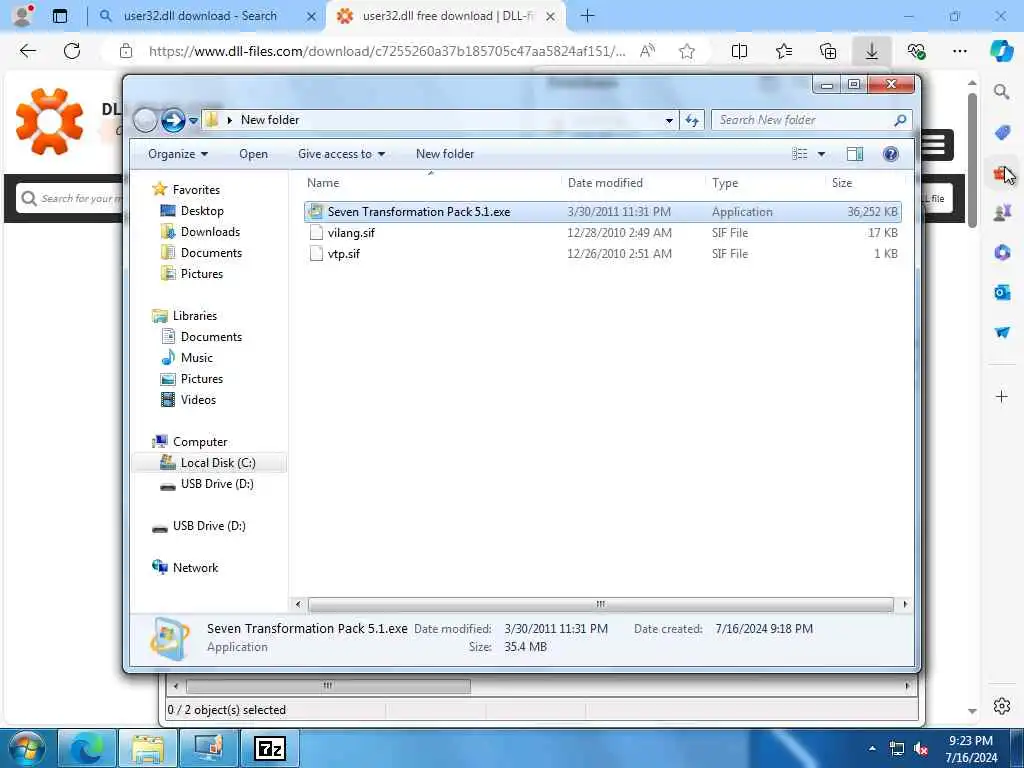Open Desktop under Favorites
Viewport: 1024px width, 768px height.
click(x=202, y=211)
